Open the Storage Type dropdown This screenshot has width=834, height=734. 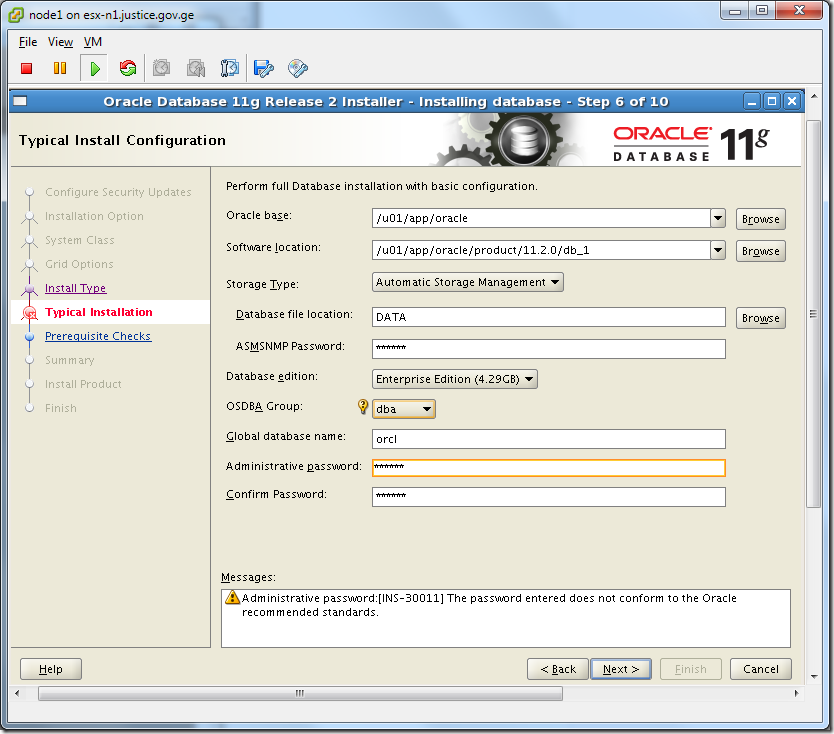coord(554,282)
